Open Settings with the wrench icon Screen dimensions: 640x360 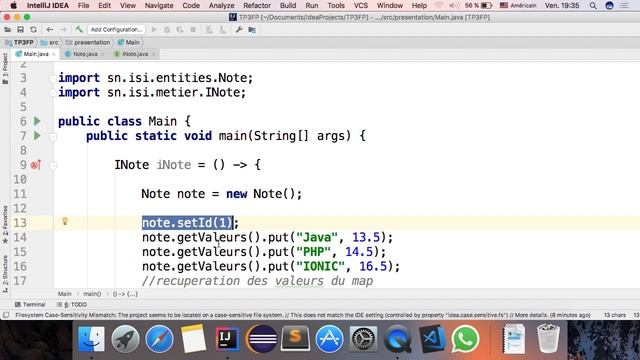tap(239, 29)
